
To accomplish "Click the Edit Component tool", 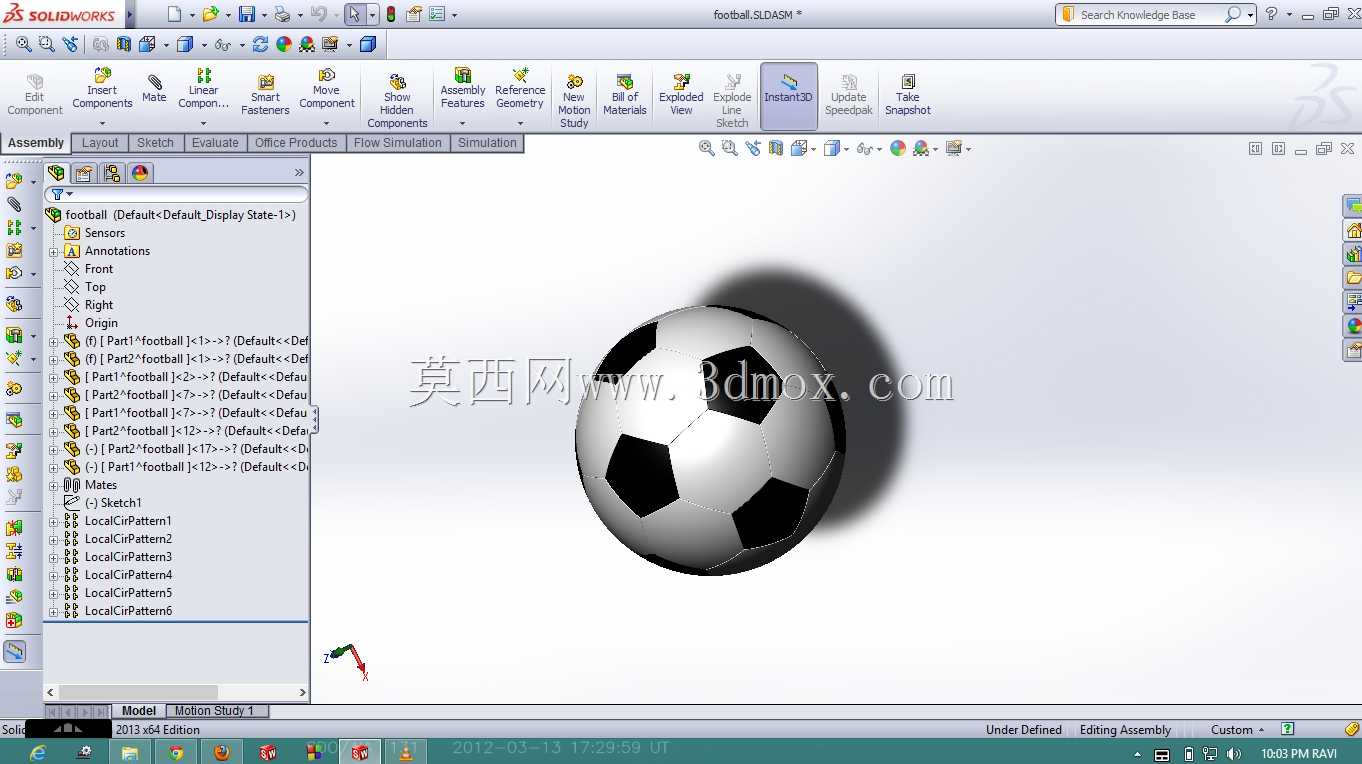I will [x=35, y=95].
